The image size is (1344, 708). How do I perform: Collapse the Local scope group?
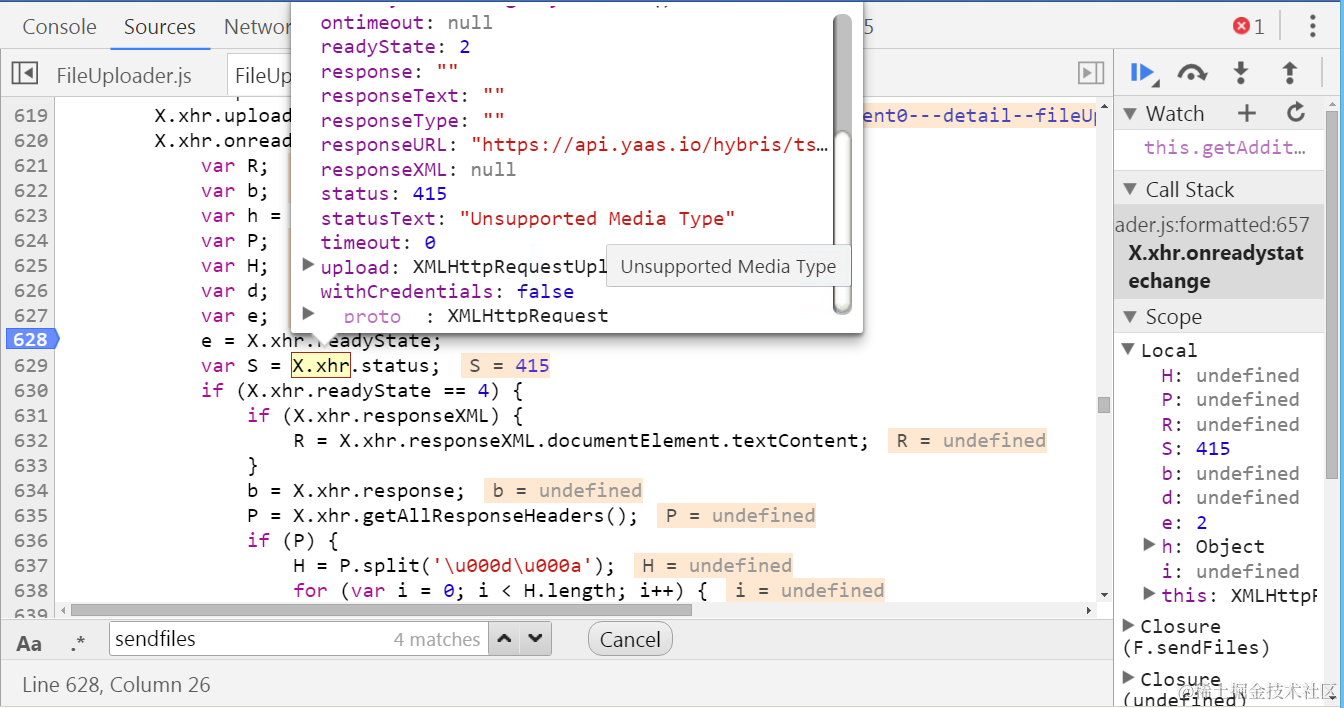[x=1128, y=350]
